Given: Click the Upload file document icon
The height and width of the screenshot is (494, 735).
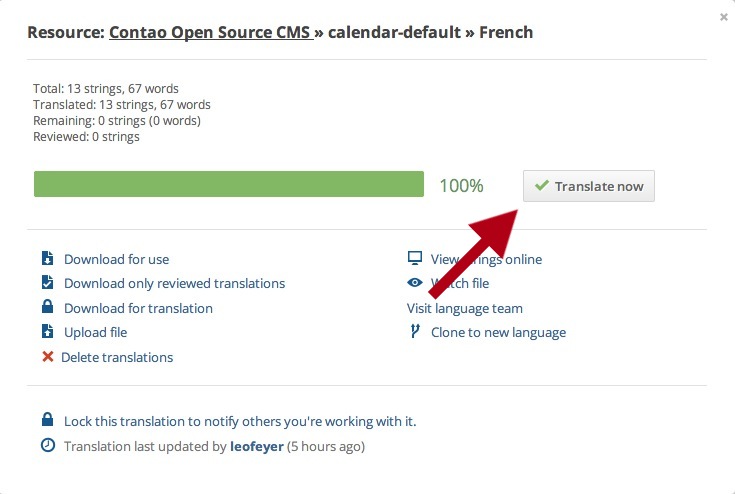Looking at the screenshot, I should 47,331.
